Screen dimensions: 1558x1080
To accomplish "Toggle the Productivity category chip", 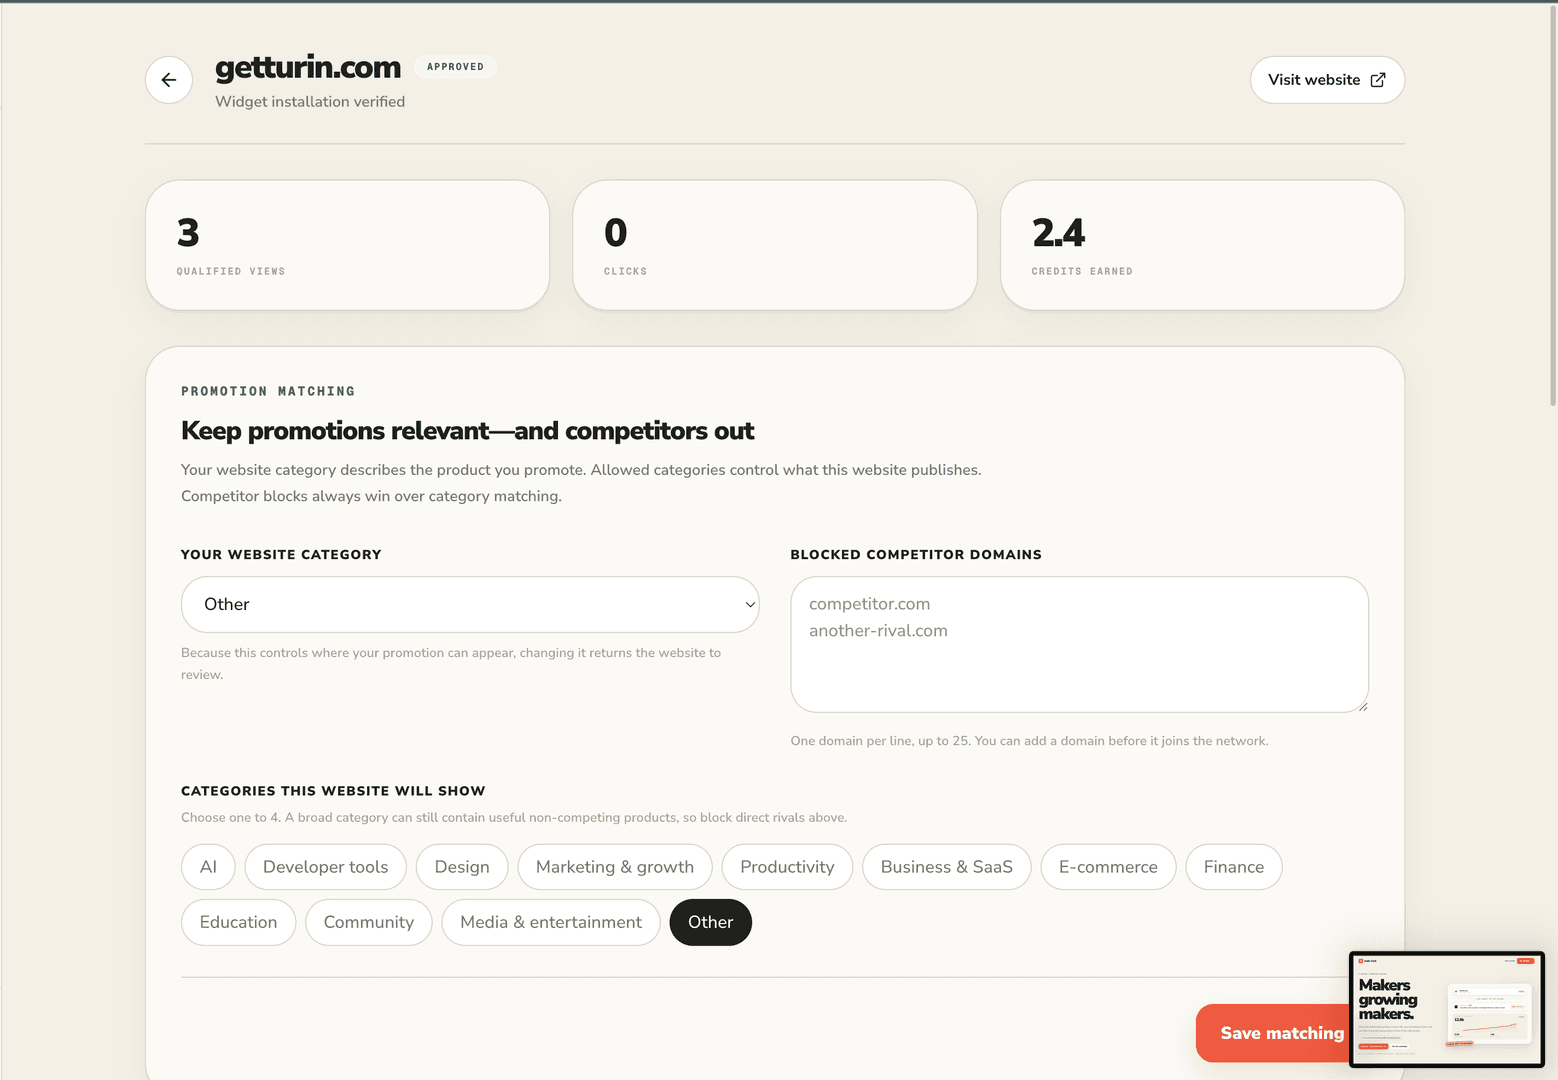I will click(x=787, y=867).
